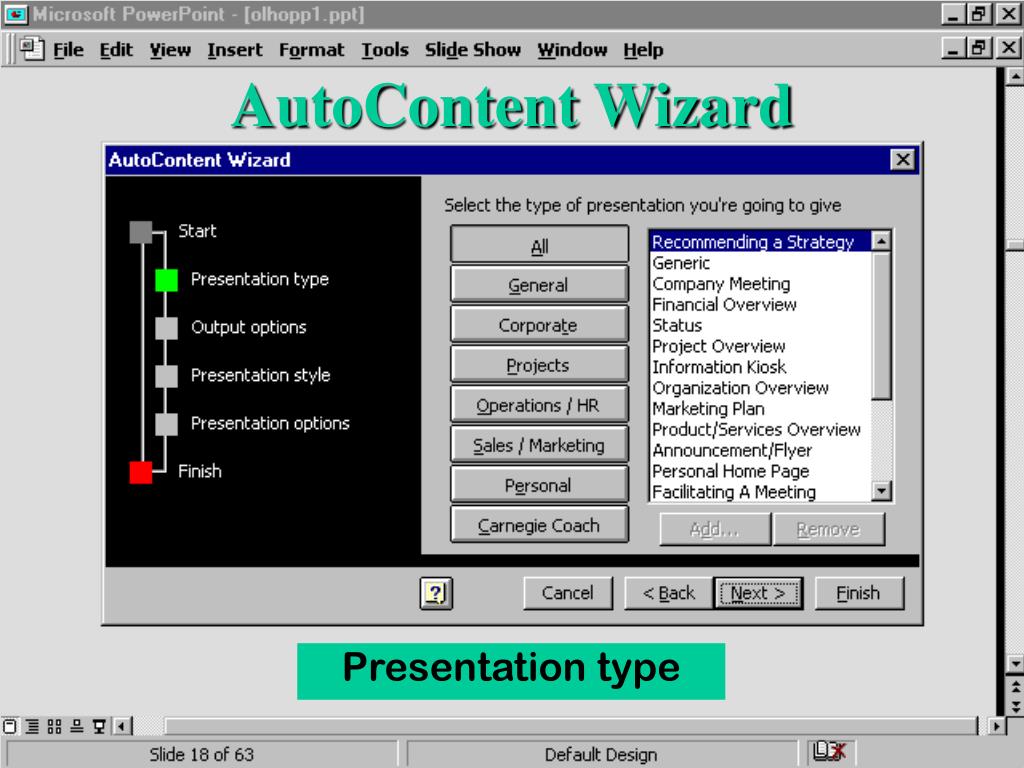Filter by Corporate category
Viewport: 1024px width, 768px height.
[539, 325]
